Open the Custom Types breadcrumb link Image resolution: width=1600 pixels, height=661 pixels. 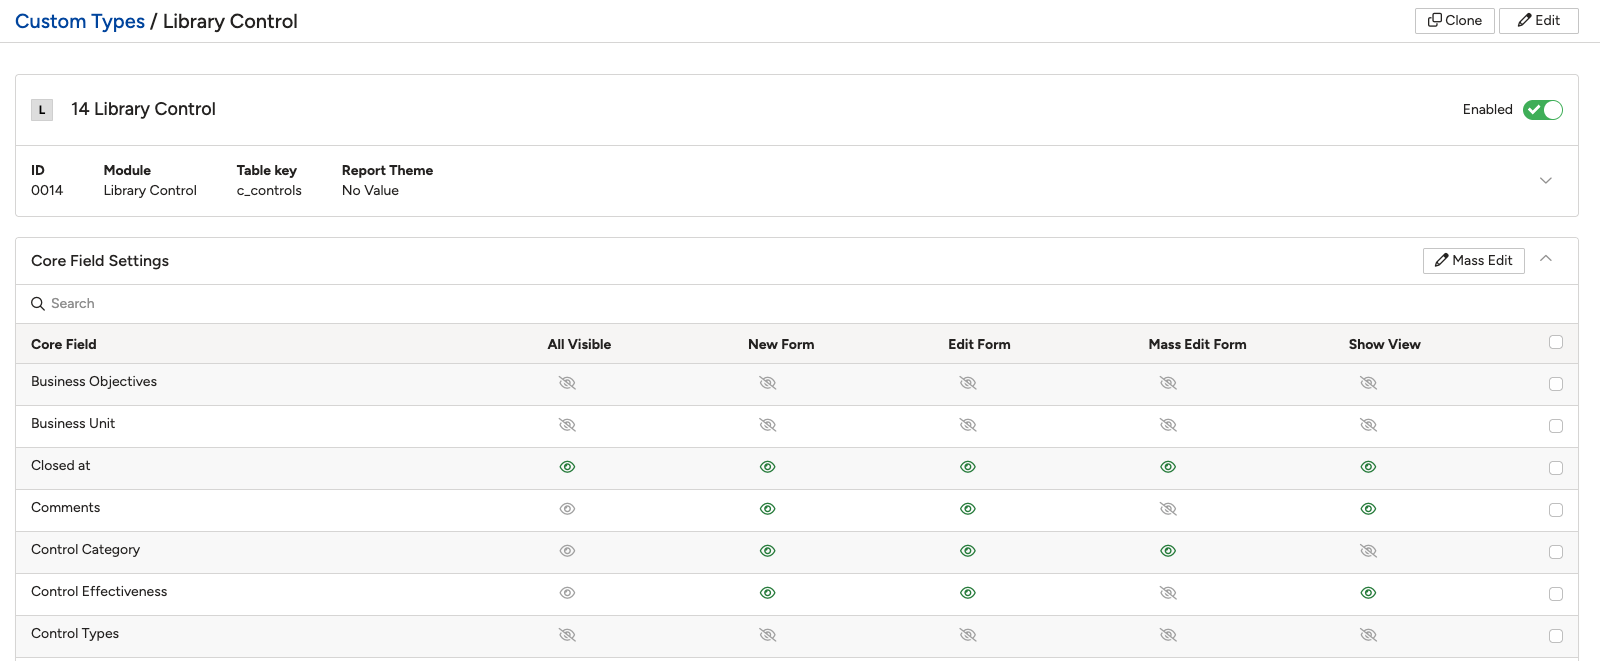80,21
